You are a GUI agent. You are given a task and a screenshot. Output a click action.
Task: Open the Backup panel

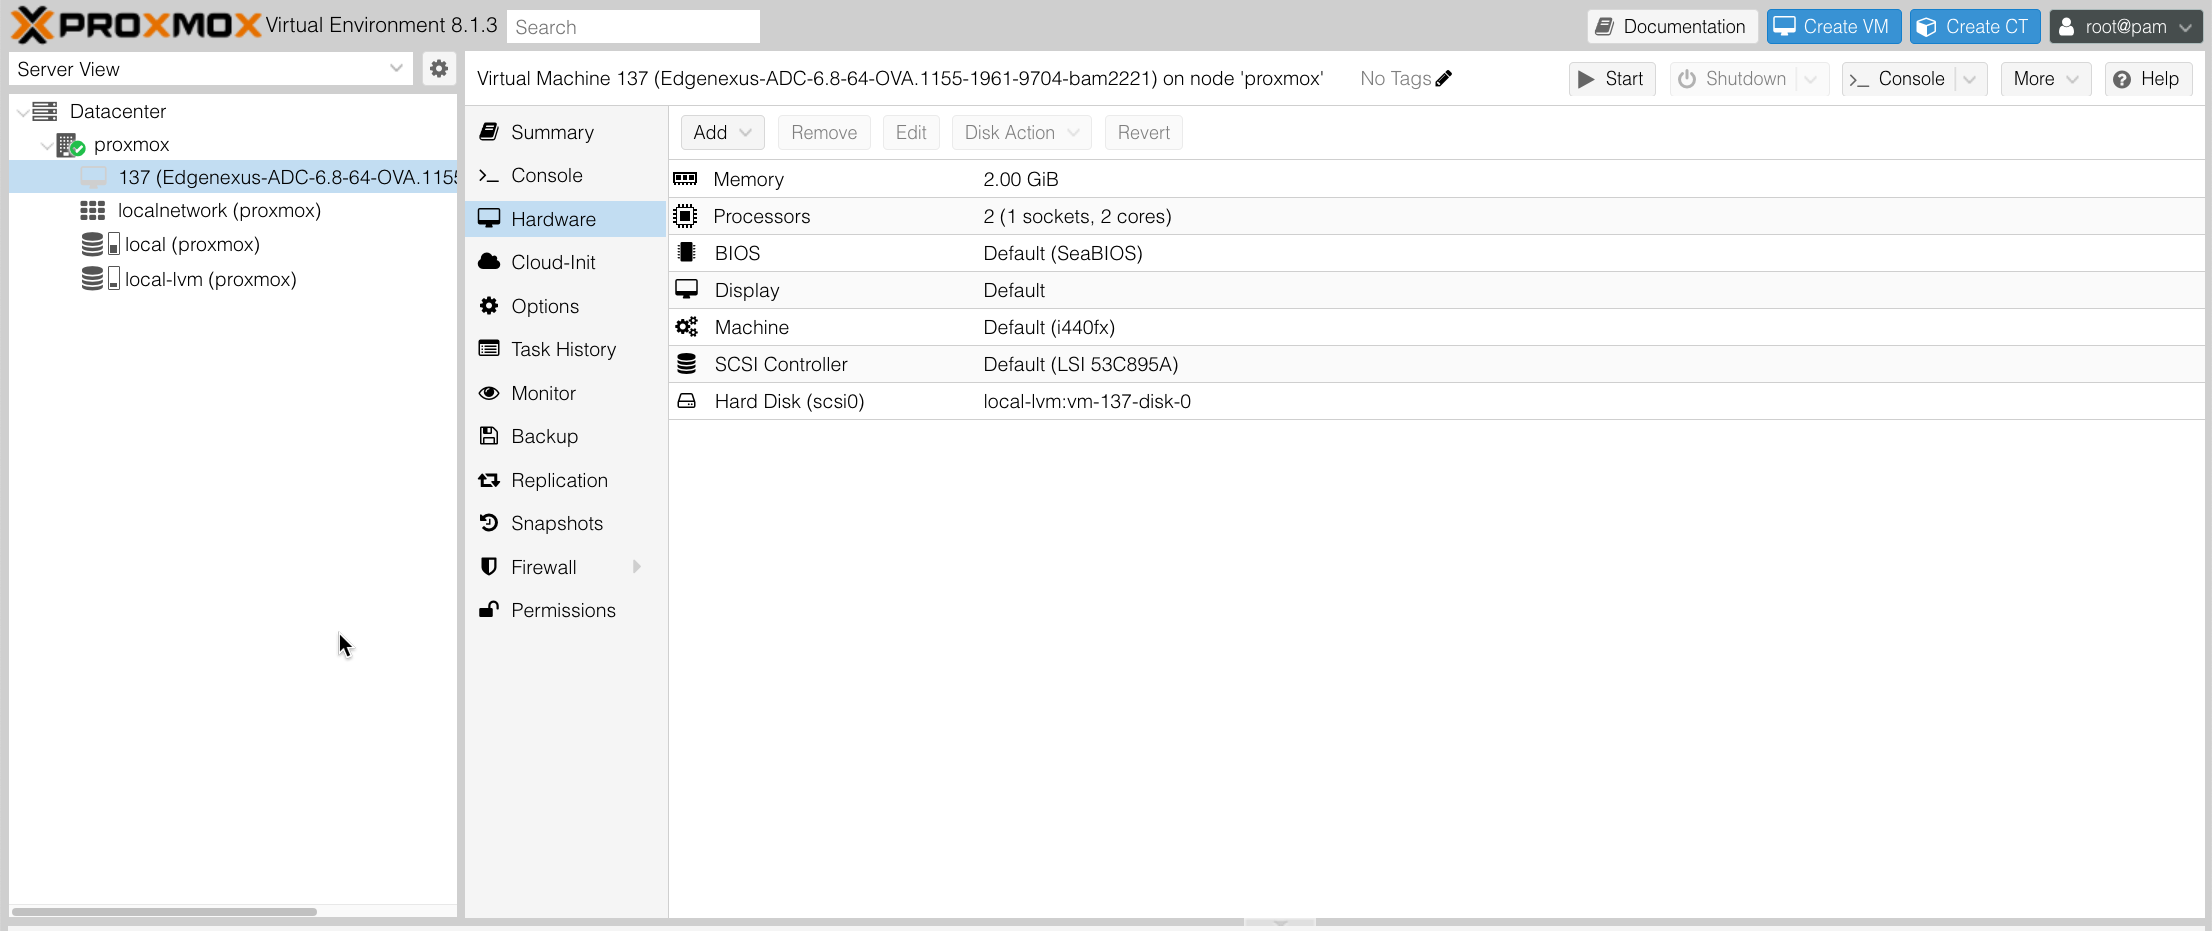(x=543, y=436)
